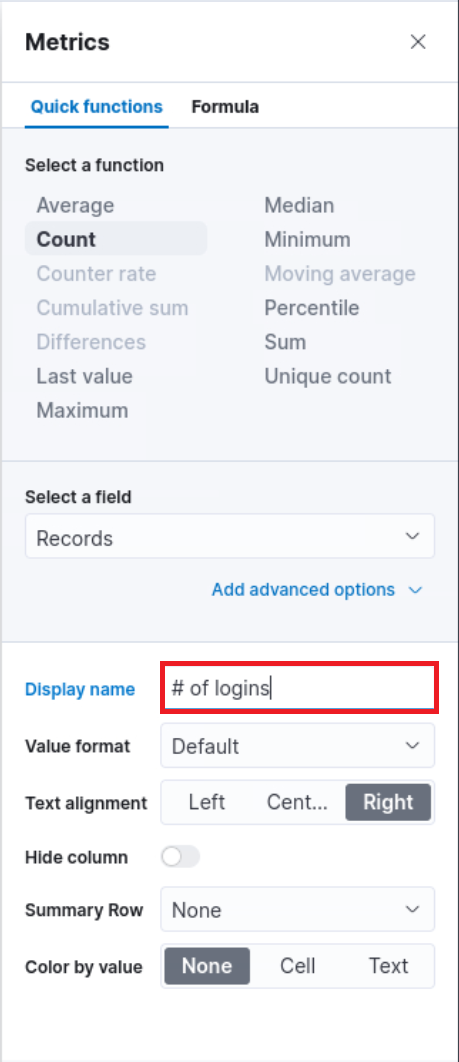The image size is (459, 1062).
Task: Select Right text alignment
Action: point(388,803)
